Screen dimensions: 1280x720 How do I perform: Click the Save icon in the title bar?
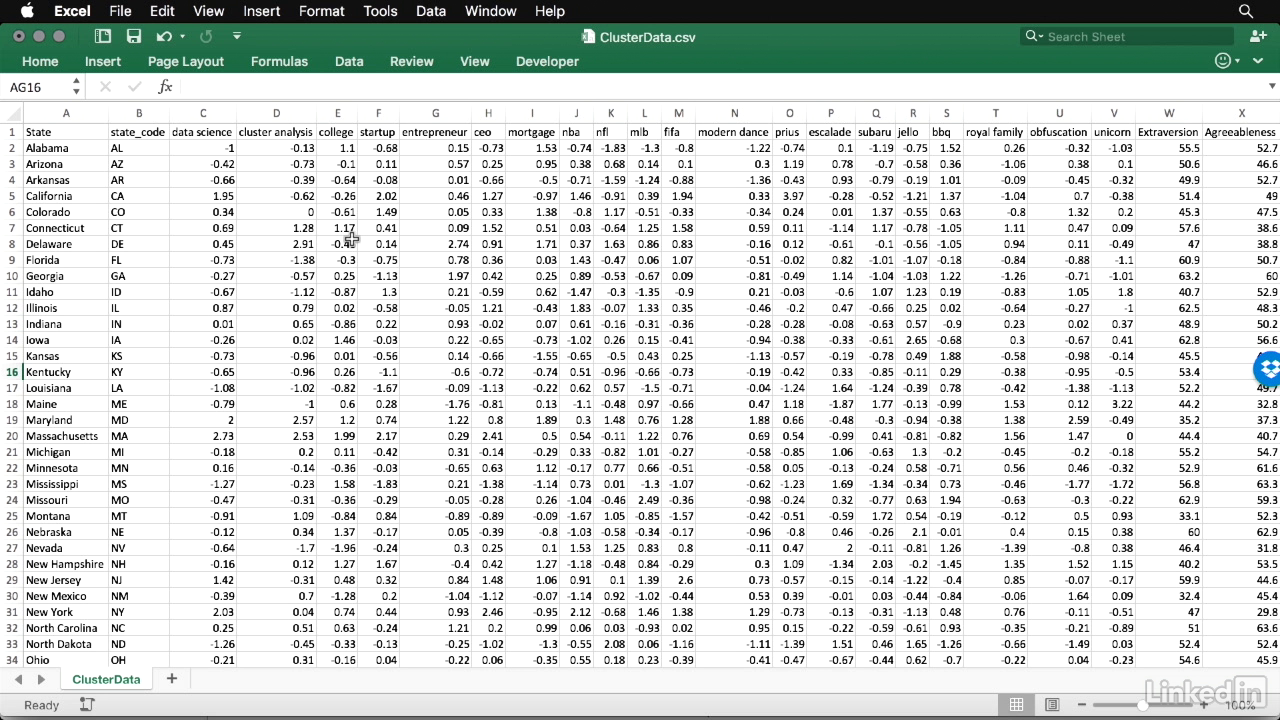pyautogui.click(x=134, y=36)
